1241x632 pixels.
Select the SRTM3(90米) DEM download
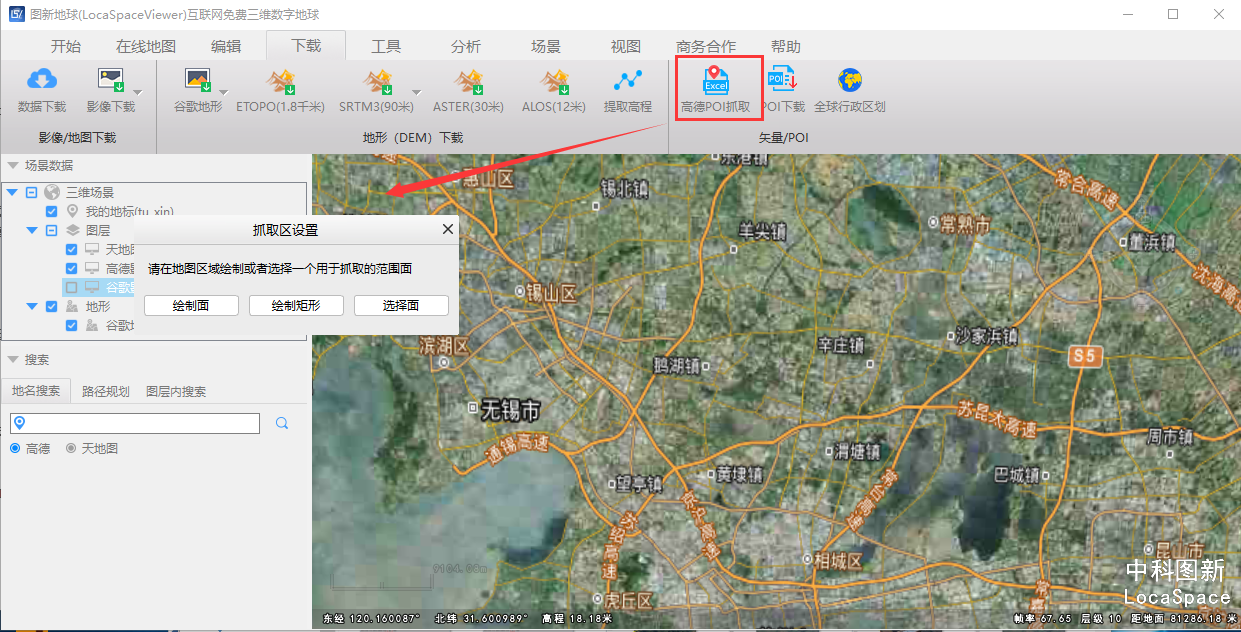point(376,90)
